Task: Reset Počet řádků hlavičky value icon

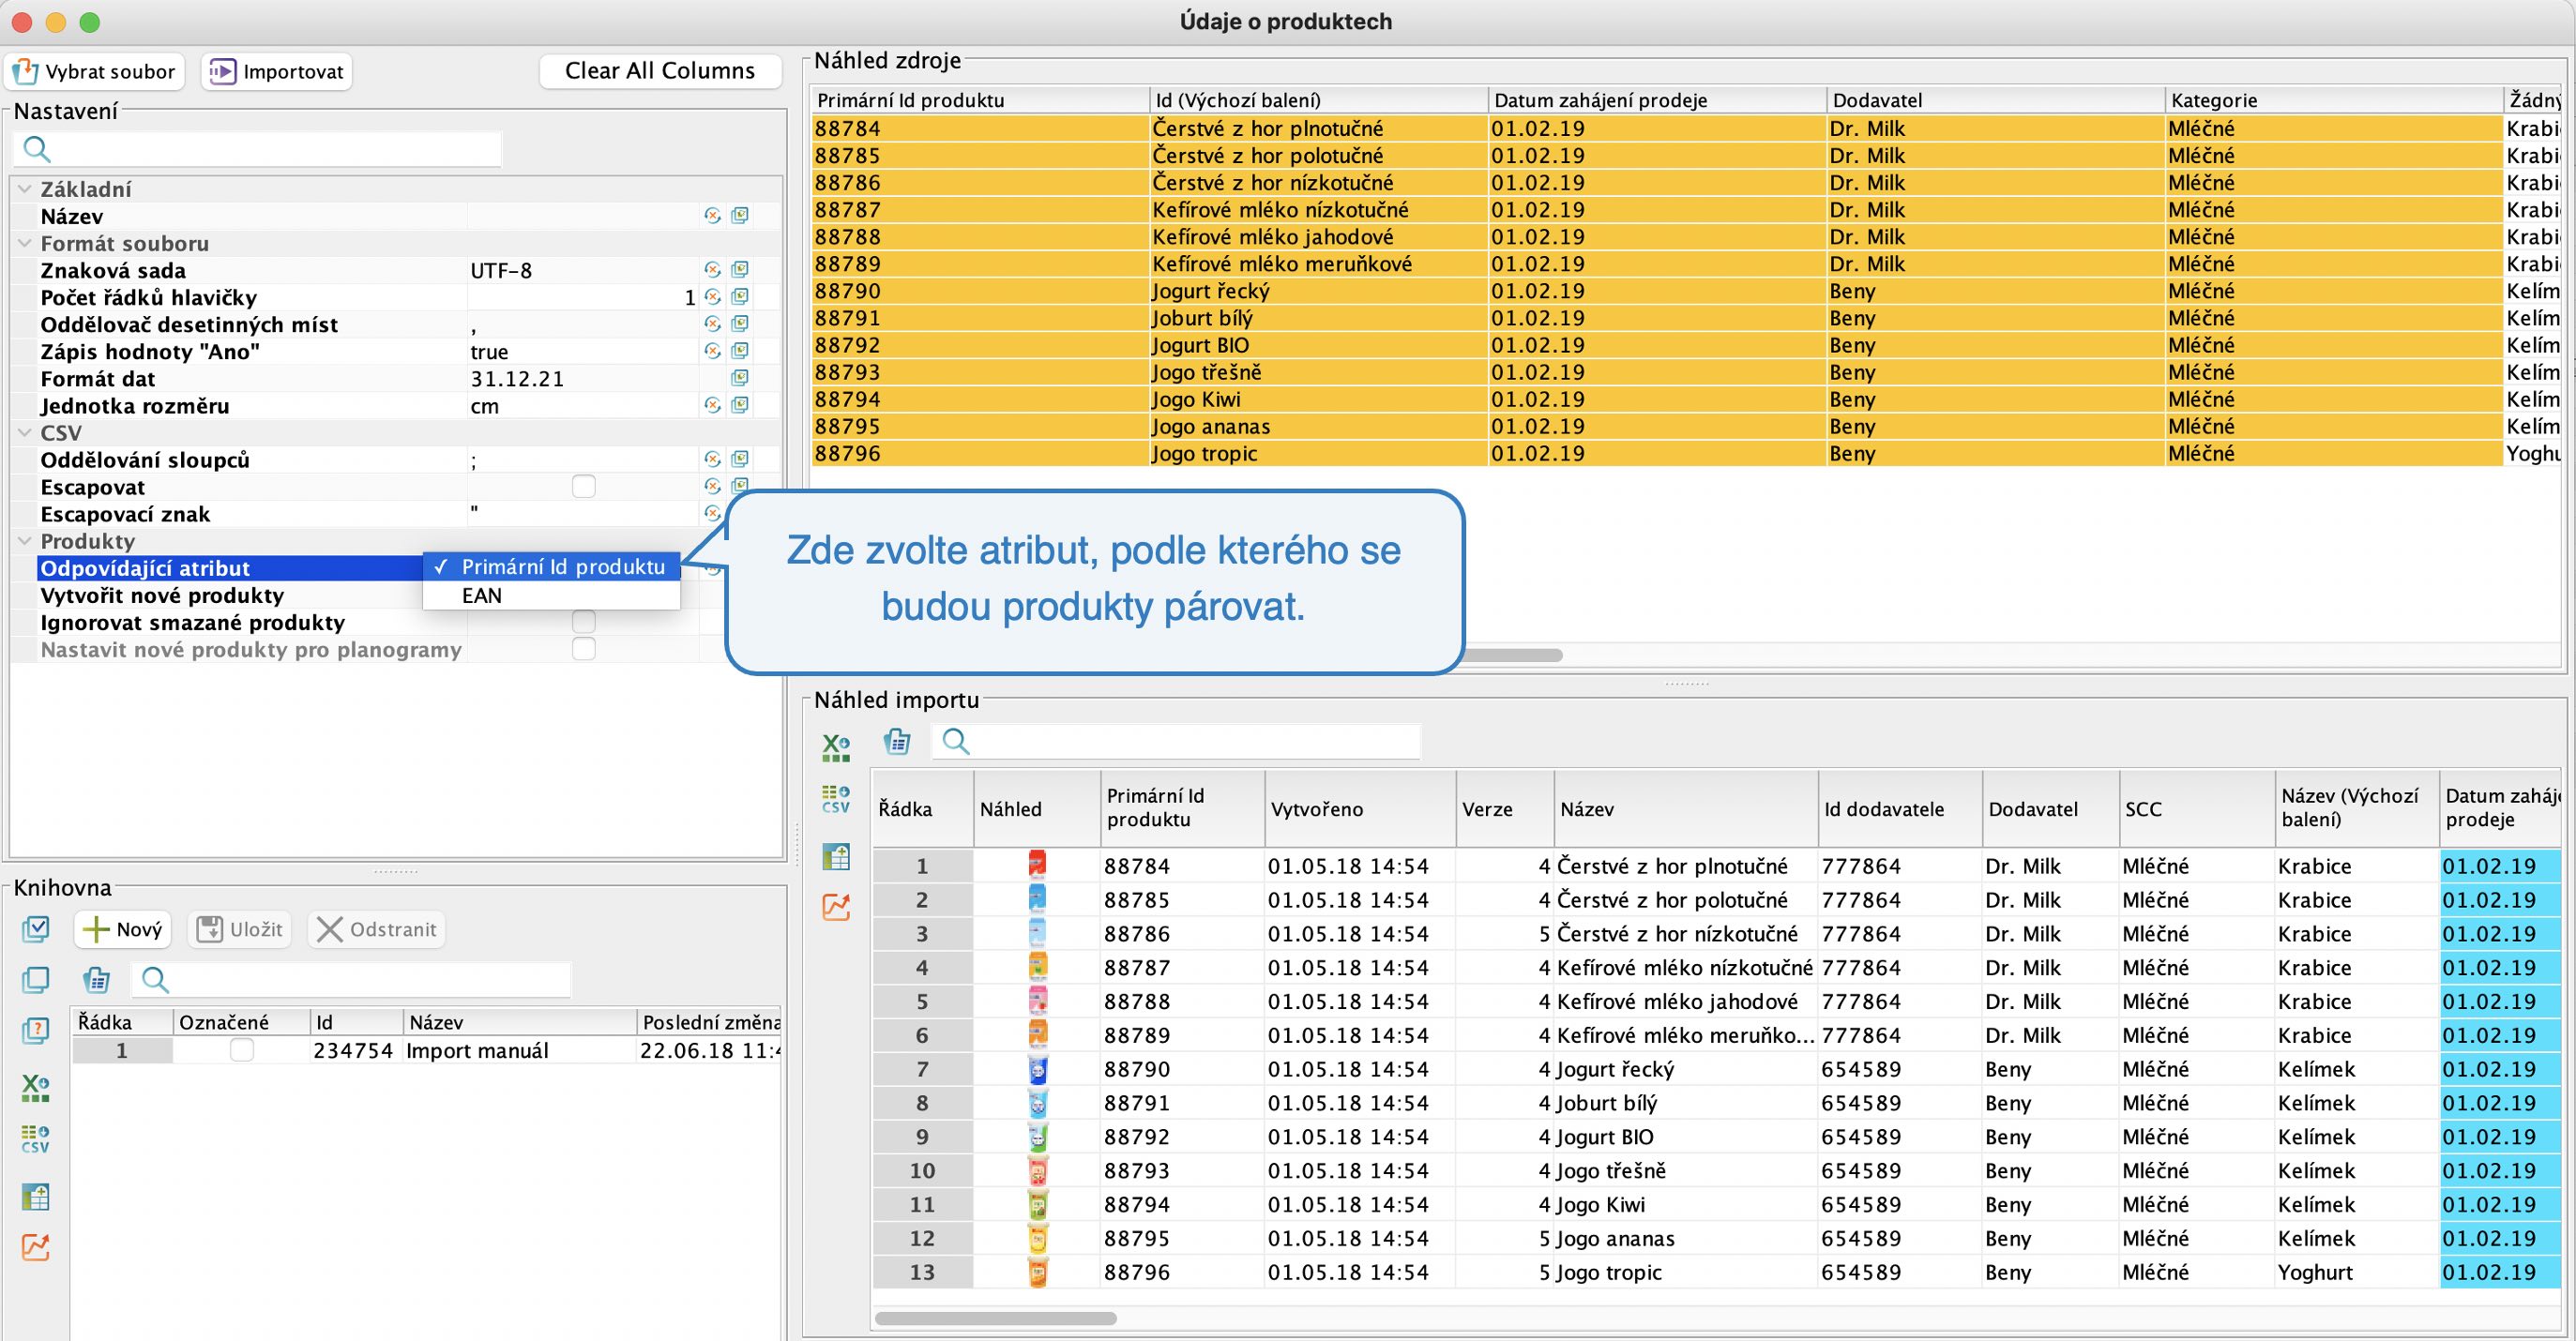Action: (712, 297)
